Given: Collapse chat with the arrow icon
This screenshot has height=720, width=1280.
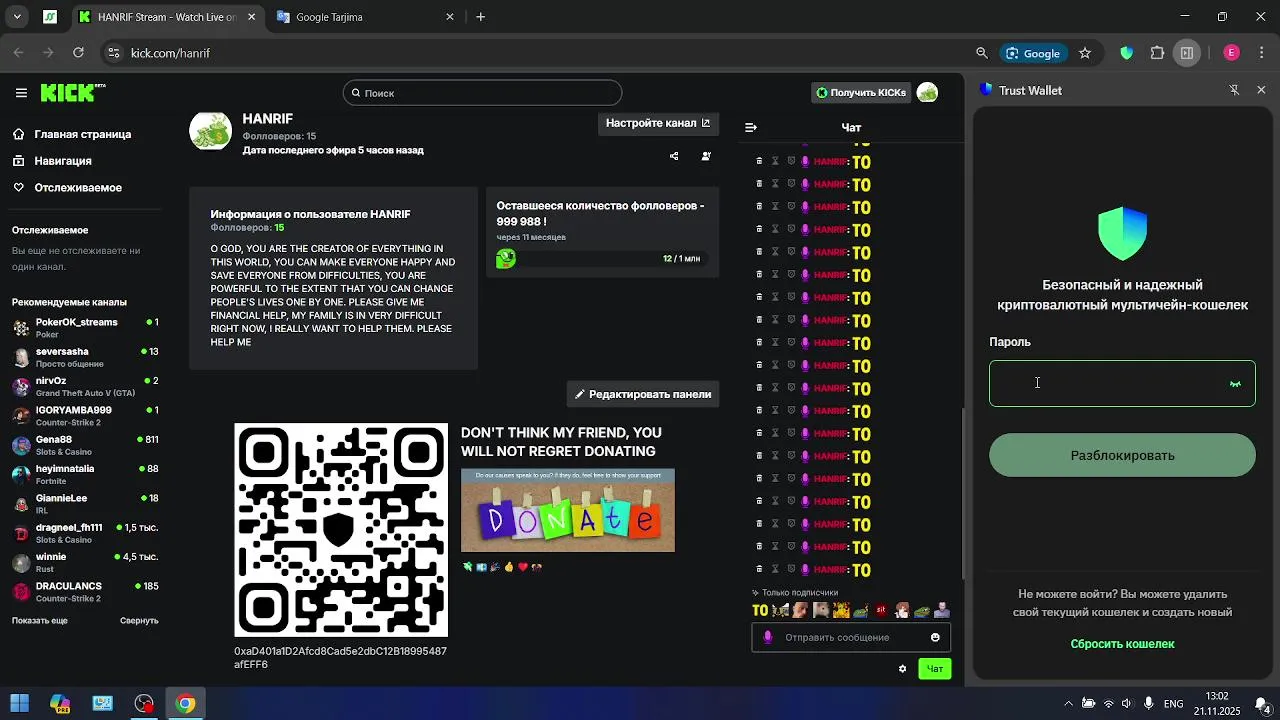Looking at the screenshot, I should [x=751, y=127].
